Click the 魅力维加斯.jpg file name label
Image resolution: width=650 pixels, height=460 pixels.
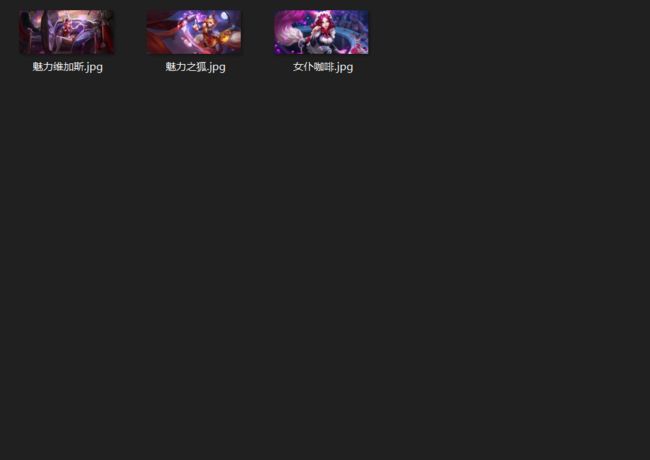68,67
